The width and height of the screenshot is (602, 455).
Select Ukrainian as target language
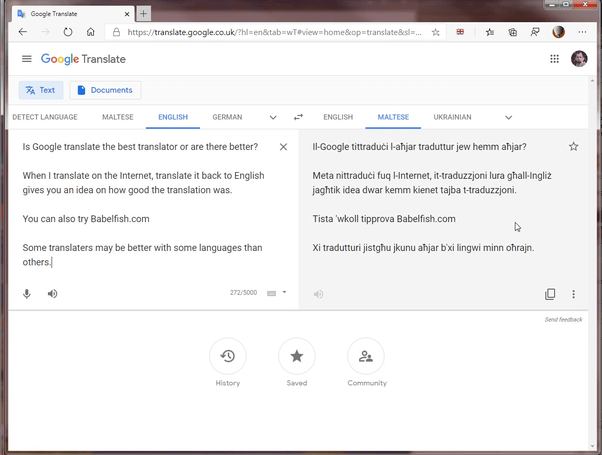(452, 117)
